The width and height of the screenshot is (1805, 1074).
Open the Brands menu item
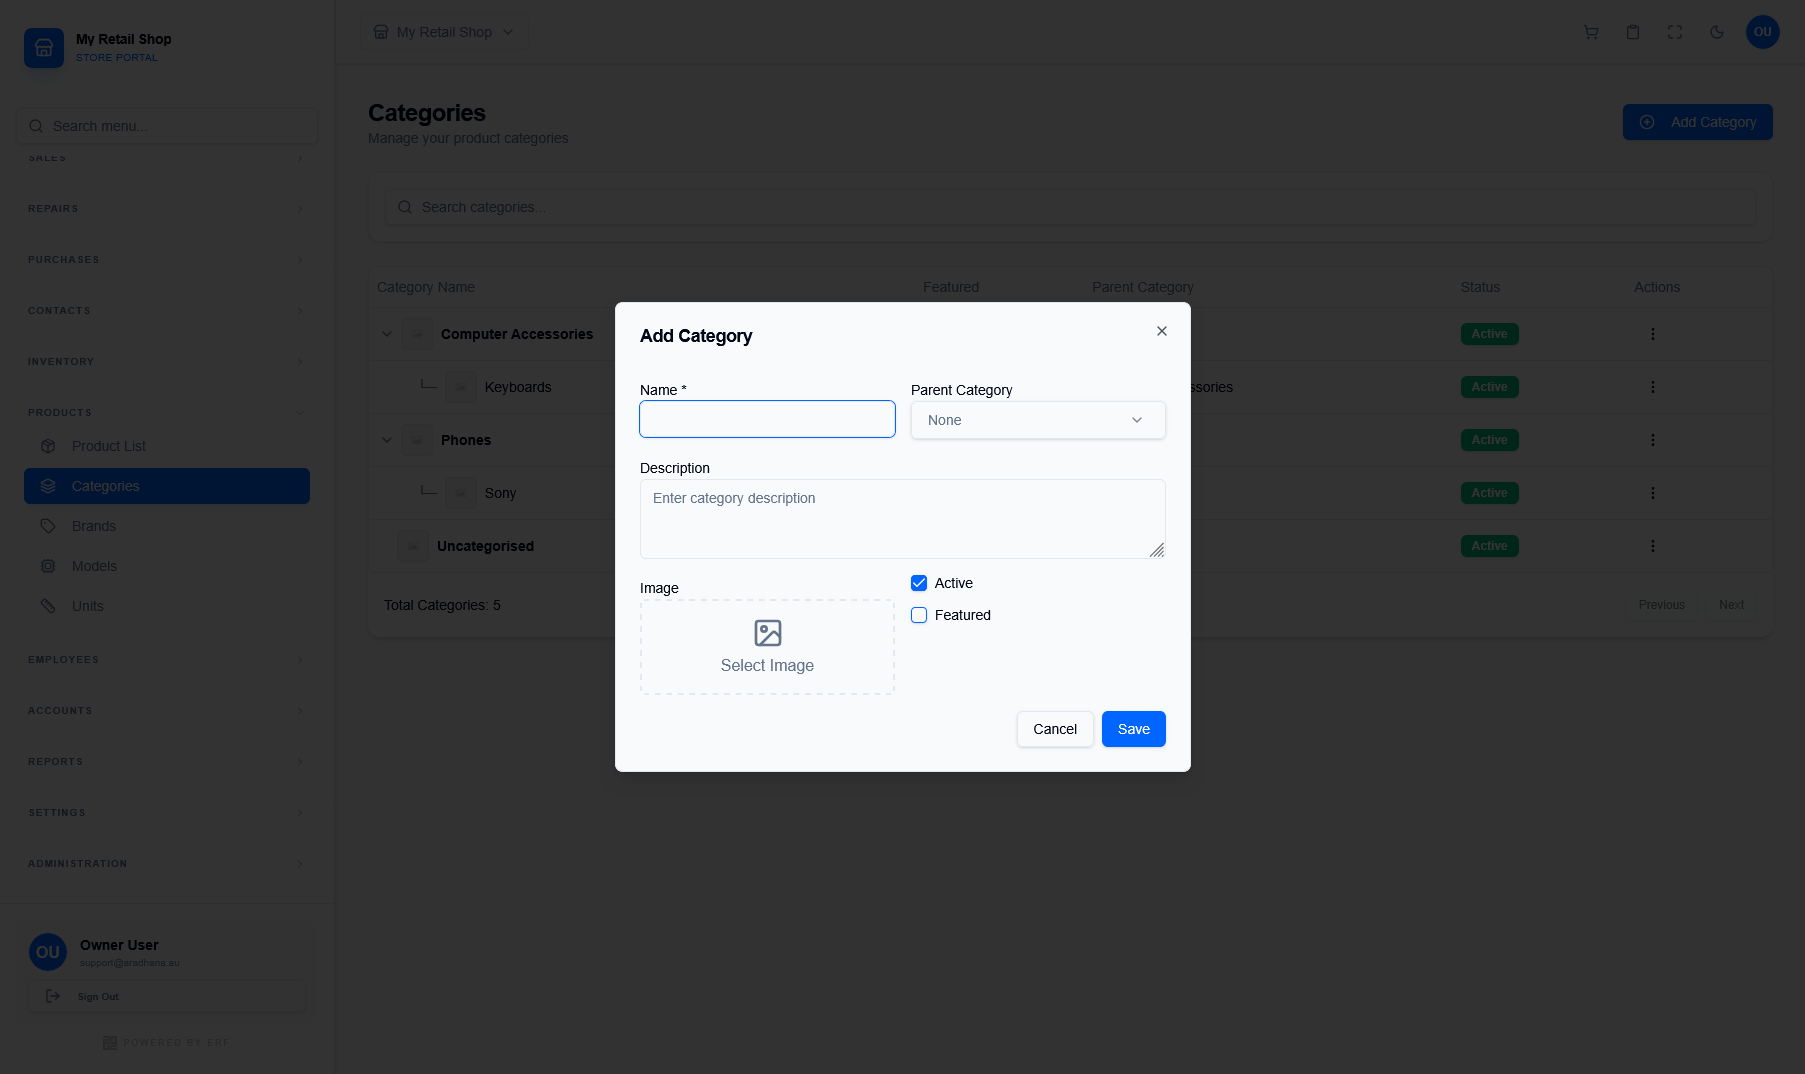click(x=167, y=526)
